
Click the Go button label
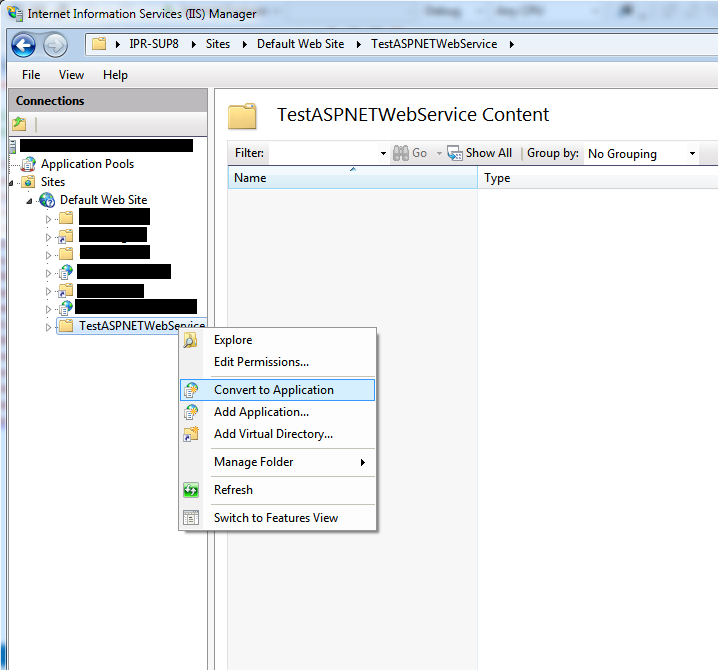[419, 153]
